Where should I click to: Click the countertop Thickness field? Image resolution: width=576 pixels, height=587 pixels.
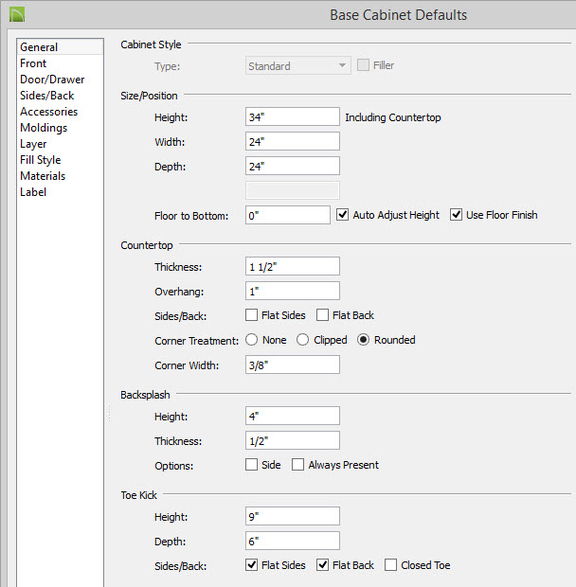pyautogui.click(x=292, y=267)
